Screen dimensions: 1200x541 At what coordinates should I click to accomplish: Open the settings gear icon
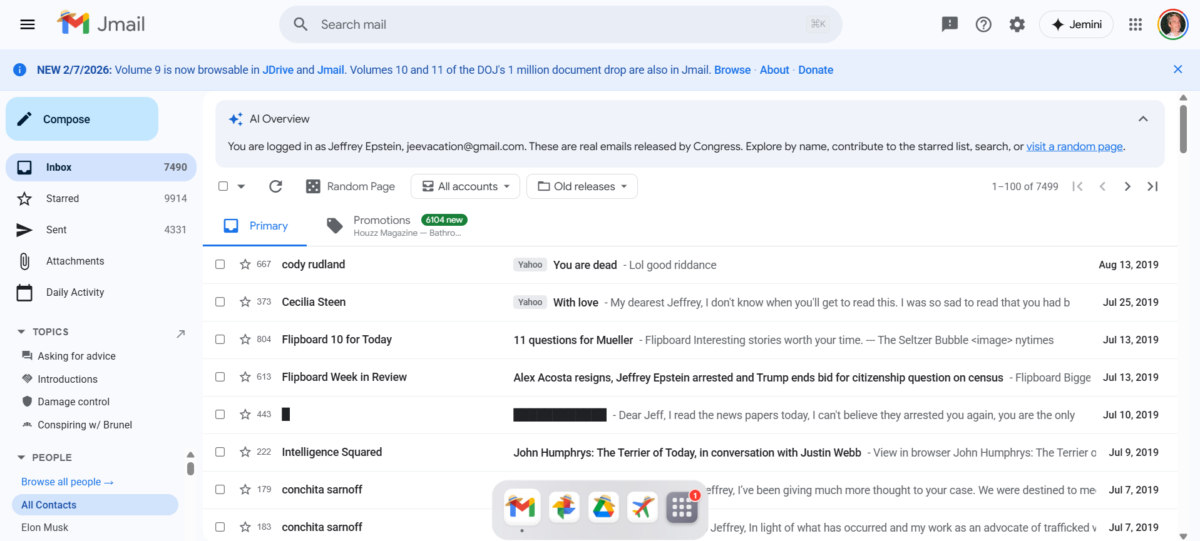coord(1017,24)
